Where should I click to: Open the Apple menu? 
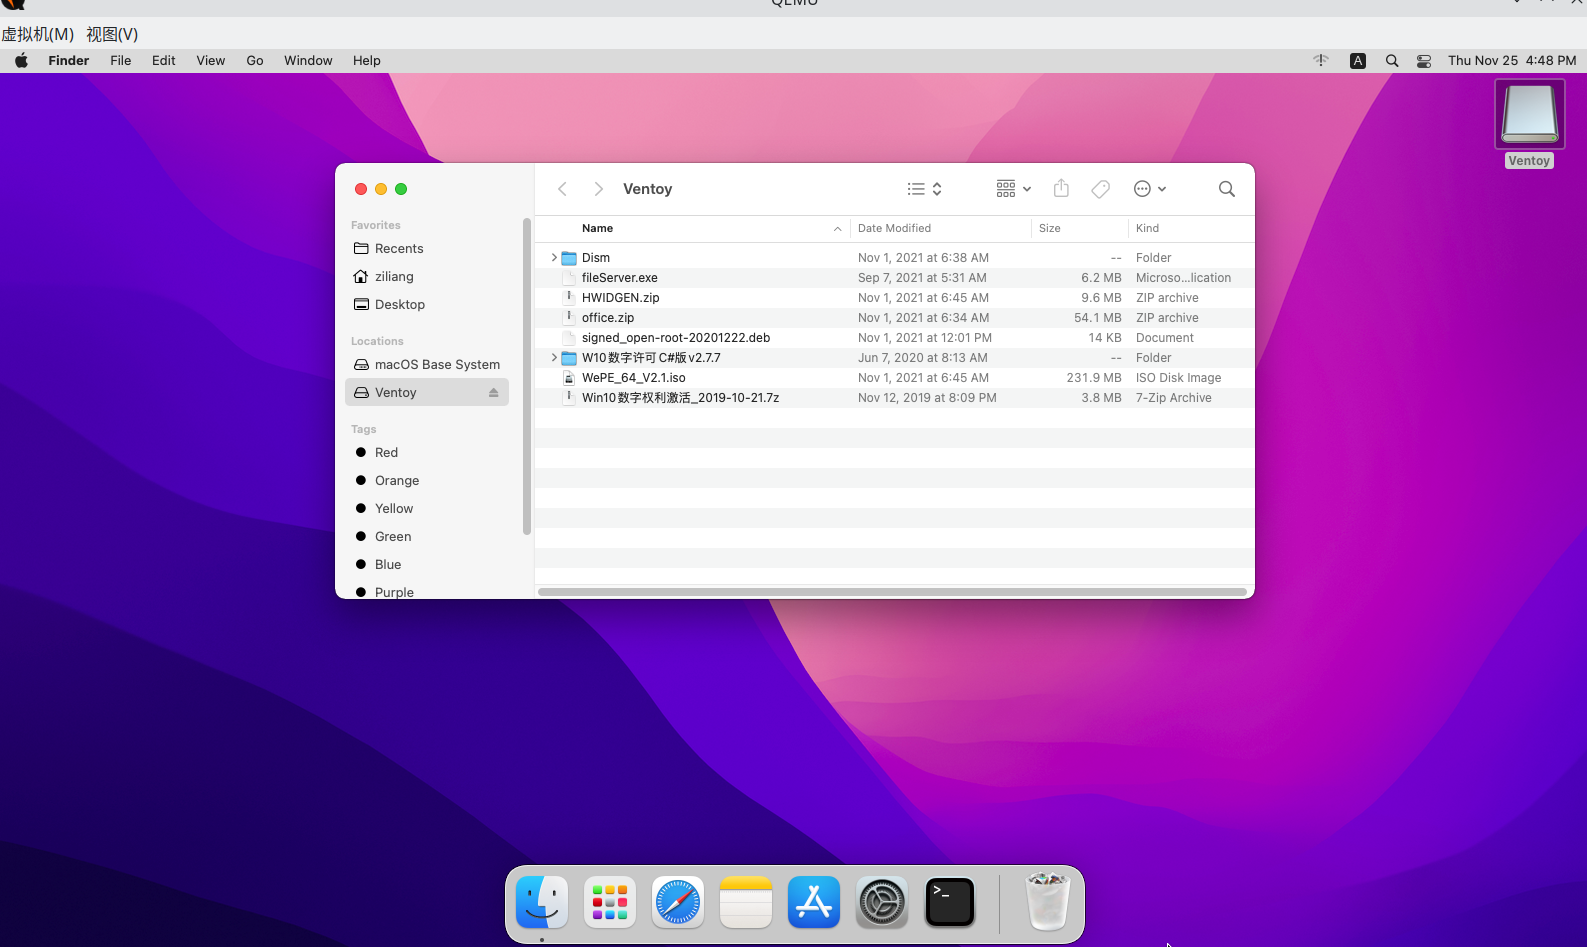point(21,61)
